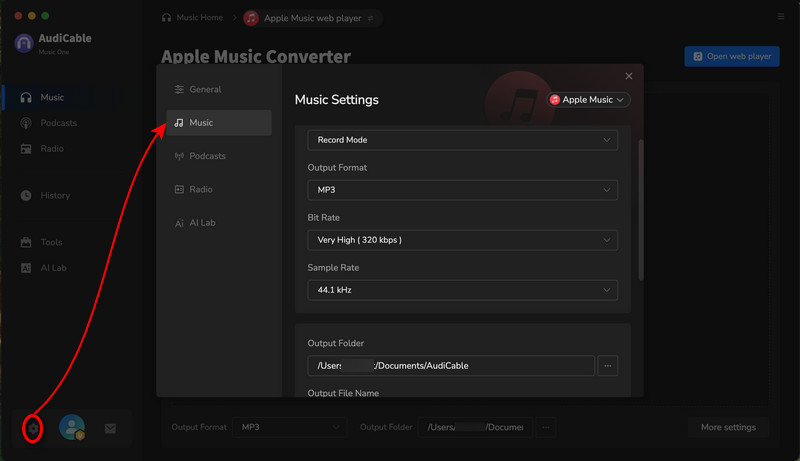
Task: Click the Open web player button
Action: (732, 56)
